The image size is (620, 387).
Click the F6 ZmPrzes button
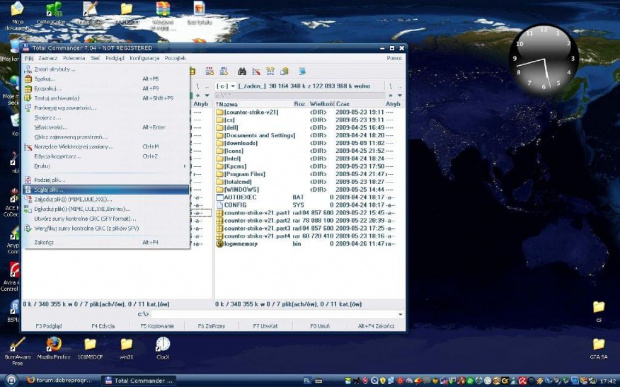click(x=211, y=326)
